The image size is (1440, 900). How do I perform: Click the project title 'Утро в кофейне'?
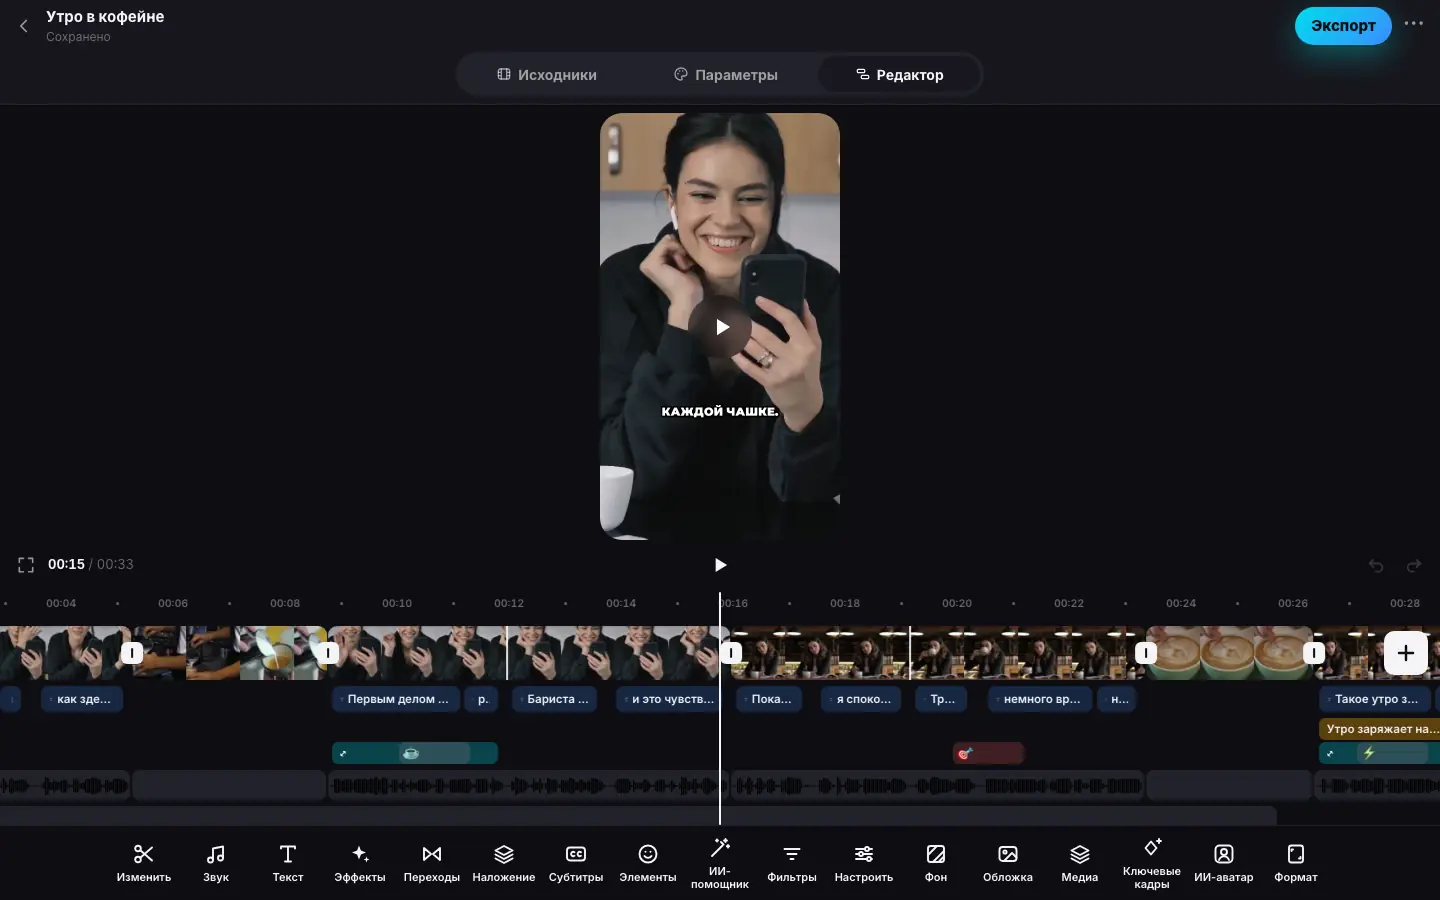105,17
